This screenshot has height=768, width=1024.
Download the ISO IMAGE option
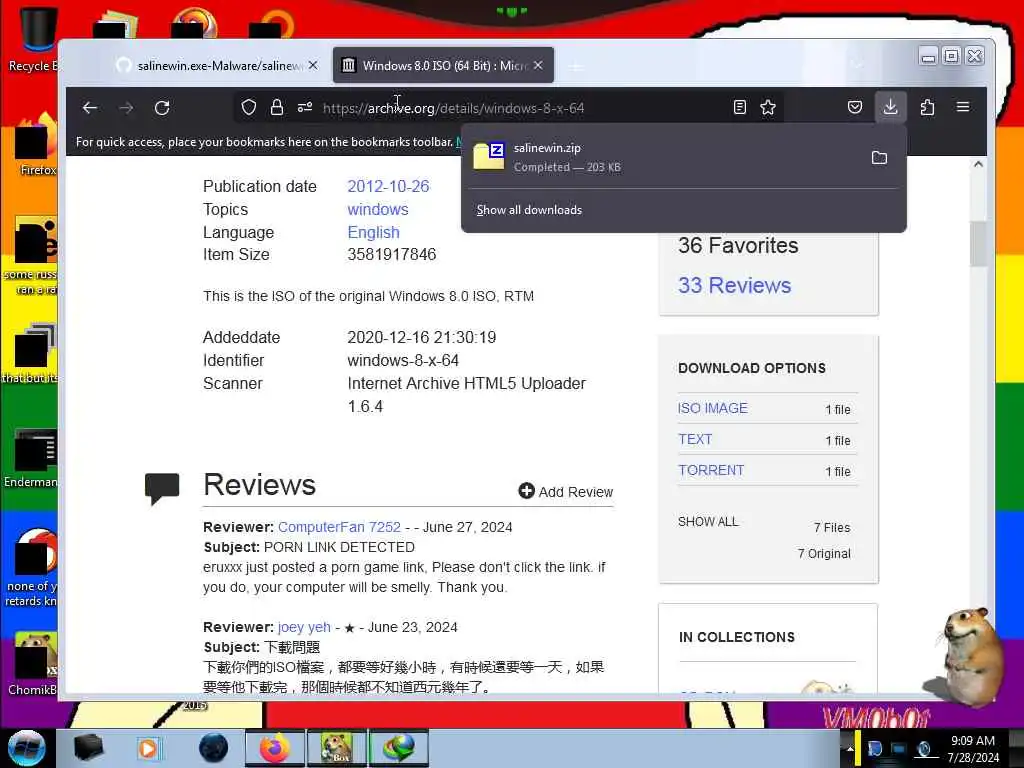[712, 408]
